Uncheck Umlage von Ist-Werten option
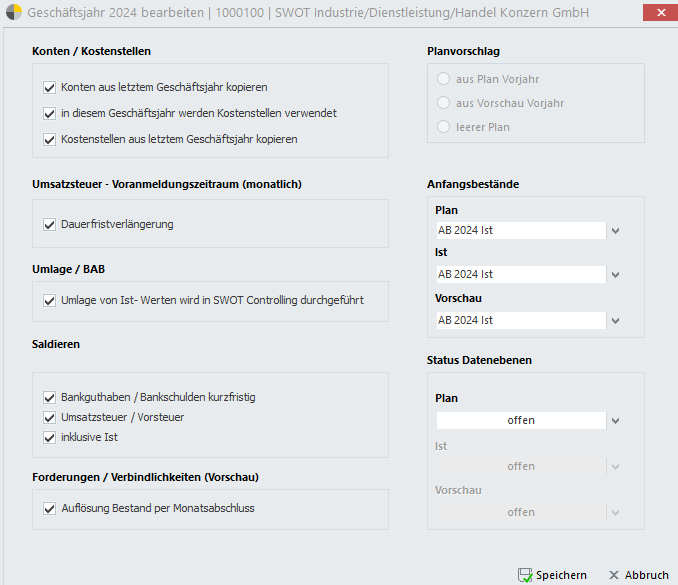Image resolution: width=678 pixels, height=585 pixels. [x=50, y=299]
